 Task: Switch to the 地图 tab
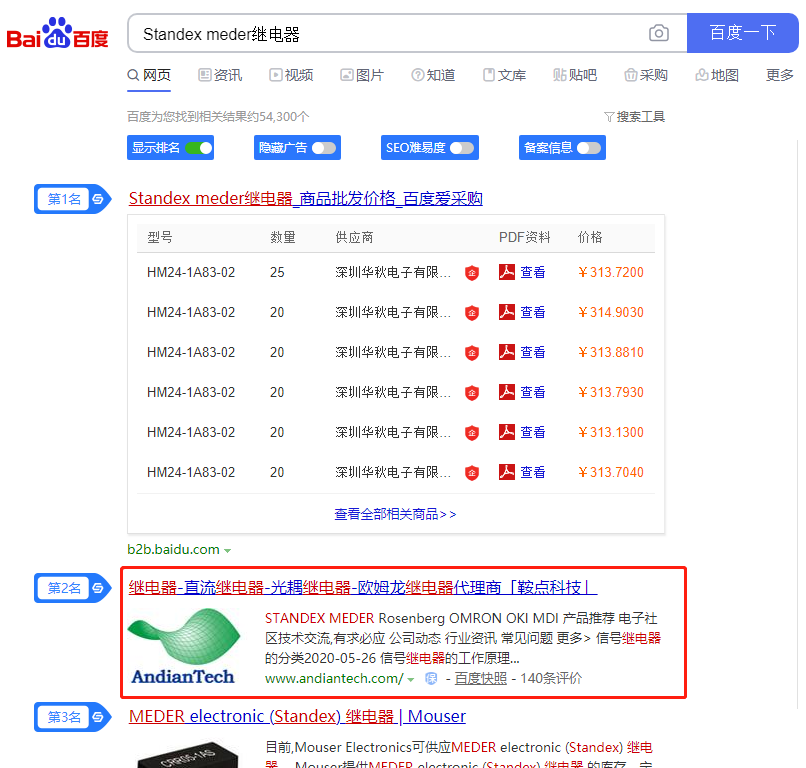click(717, 75)
